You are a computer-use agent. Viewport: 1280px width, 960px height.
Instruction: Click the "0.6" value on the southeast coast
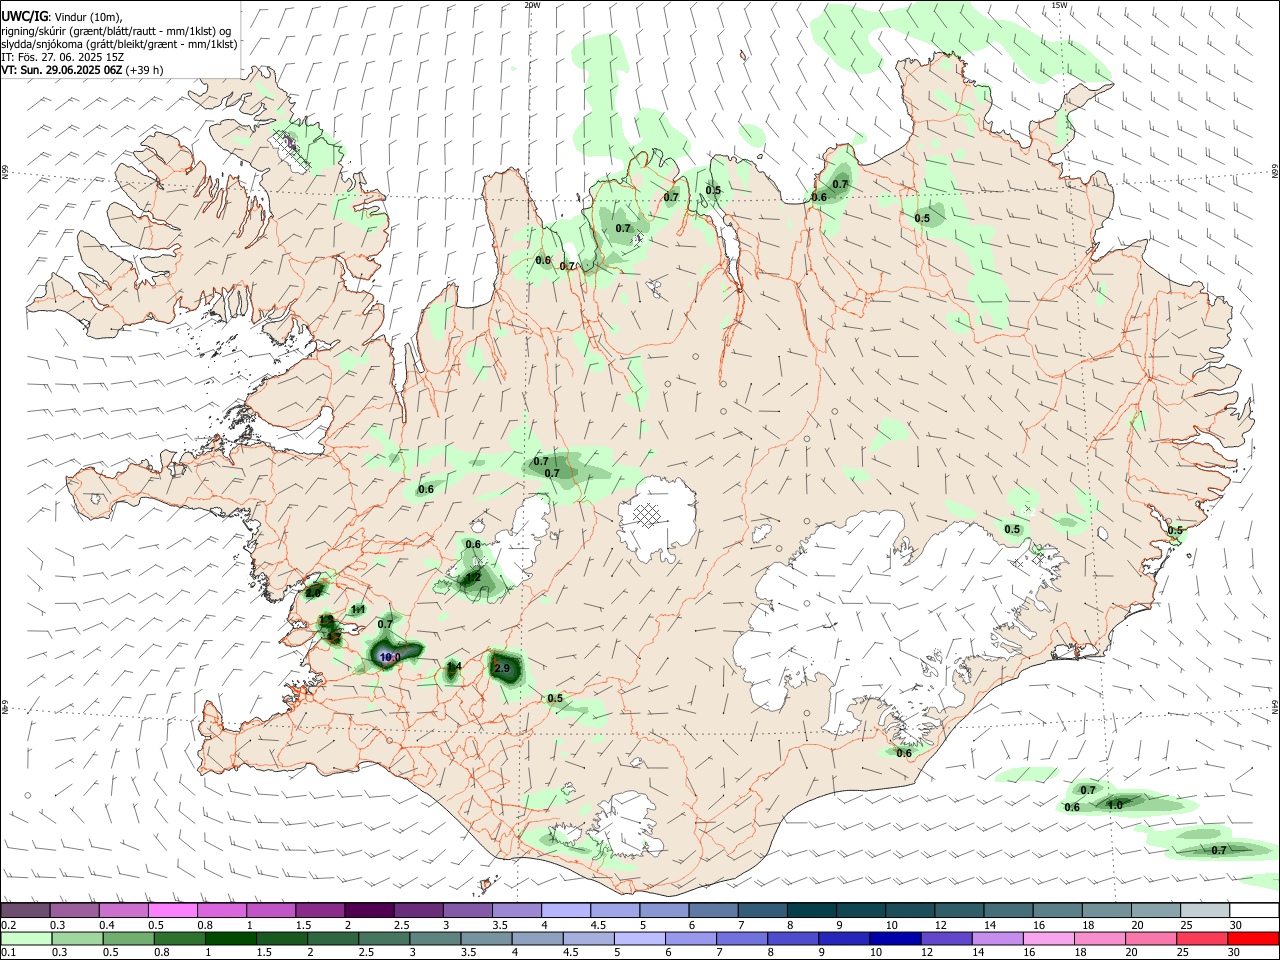tap(904, 753)
